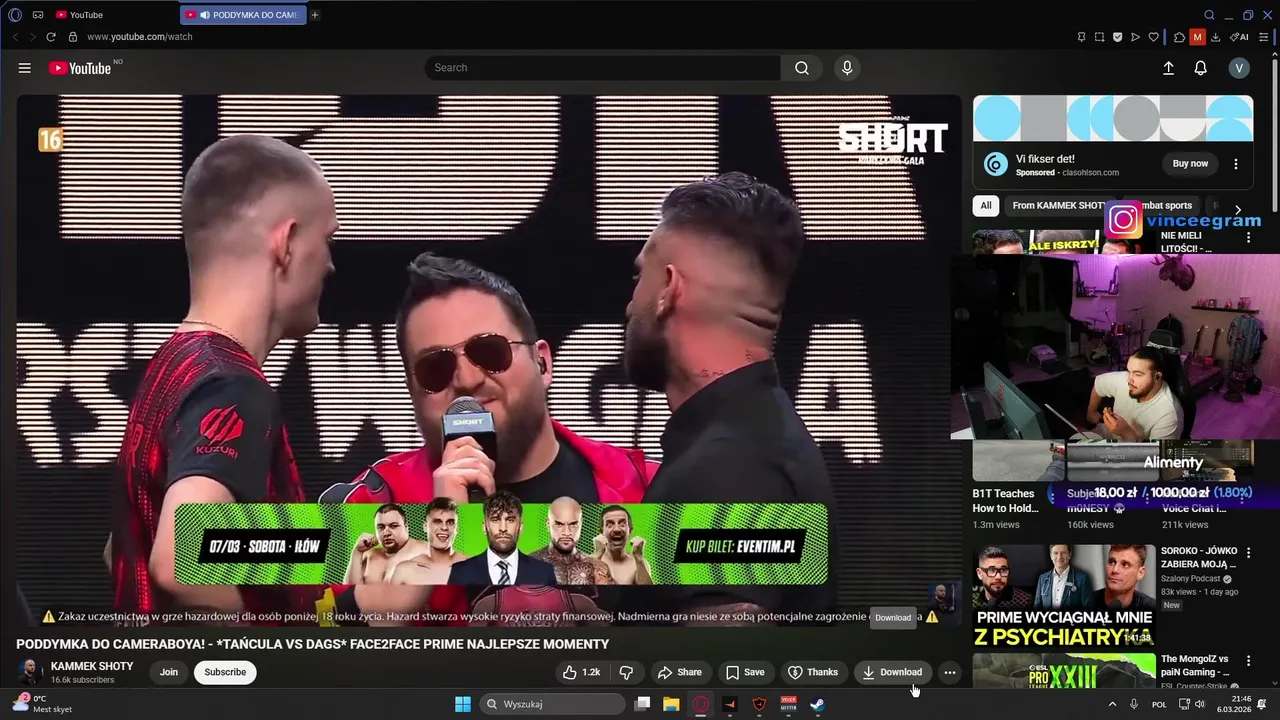The height and width of the screenshot is (720, 1280).
Task: Open the Opera main menu icon
Action: (x=15, y=15)
